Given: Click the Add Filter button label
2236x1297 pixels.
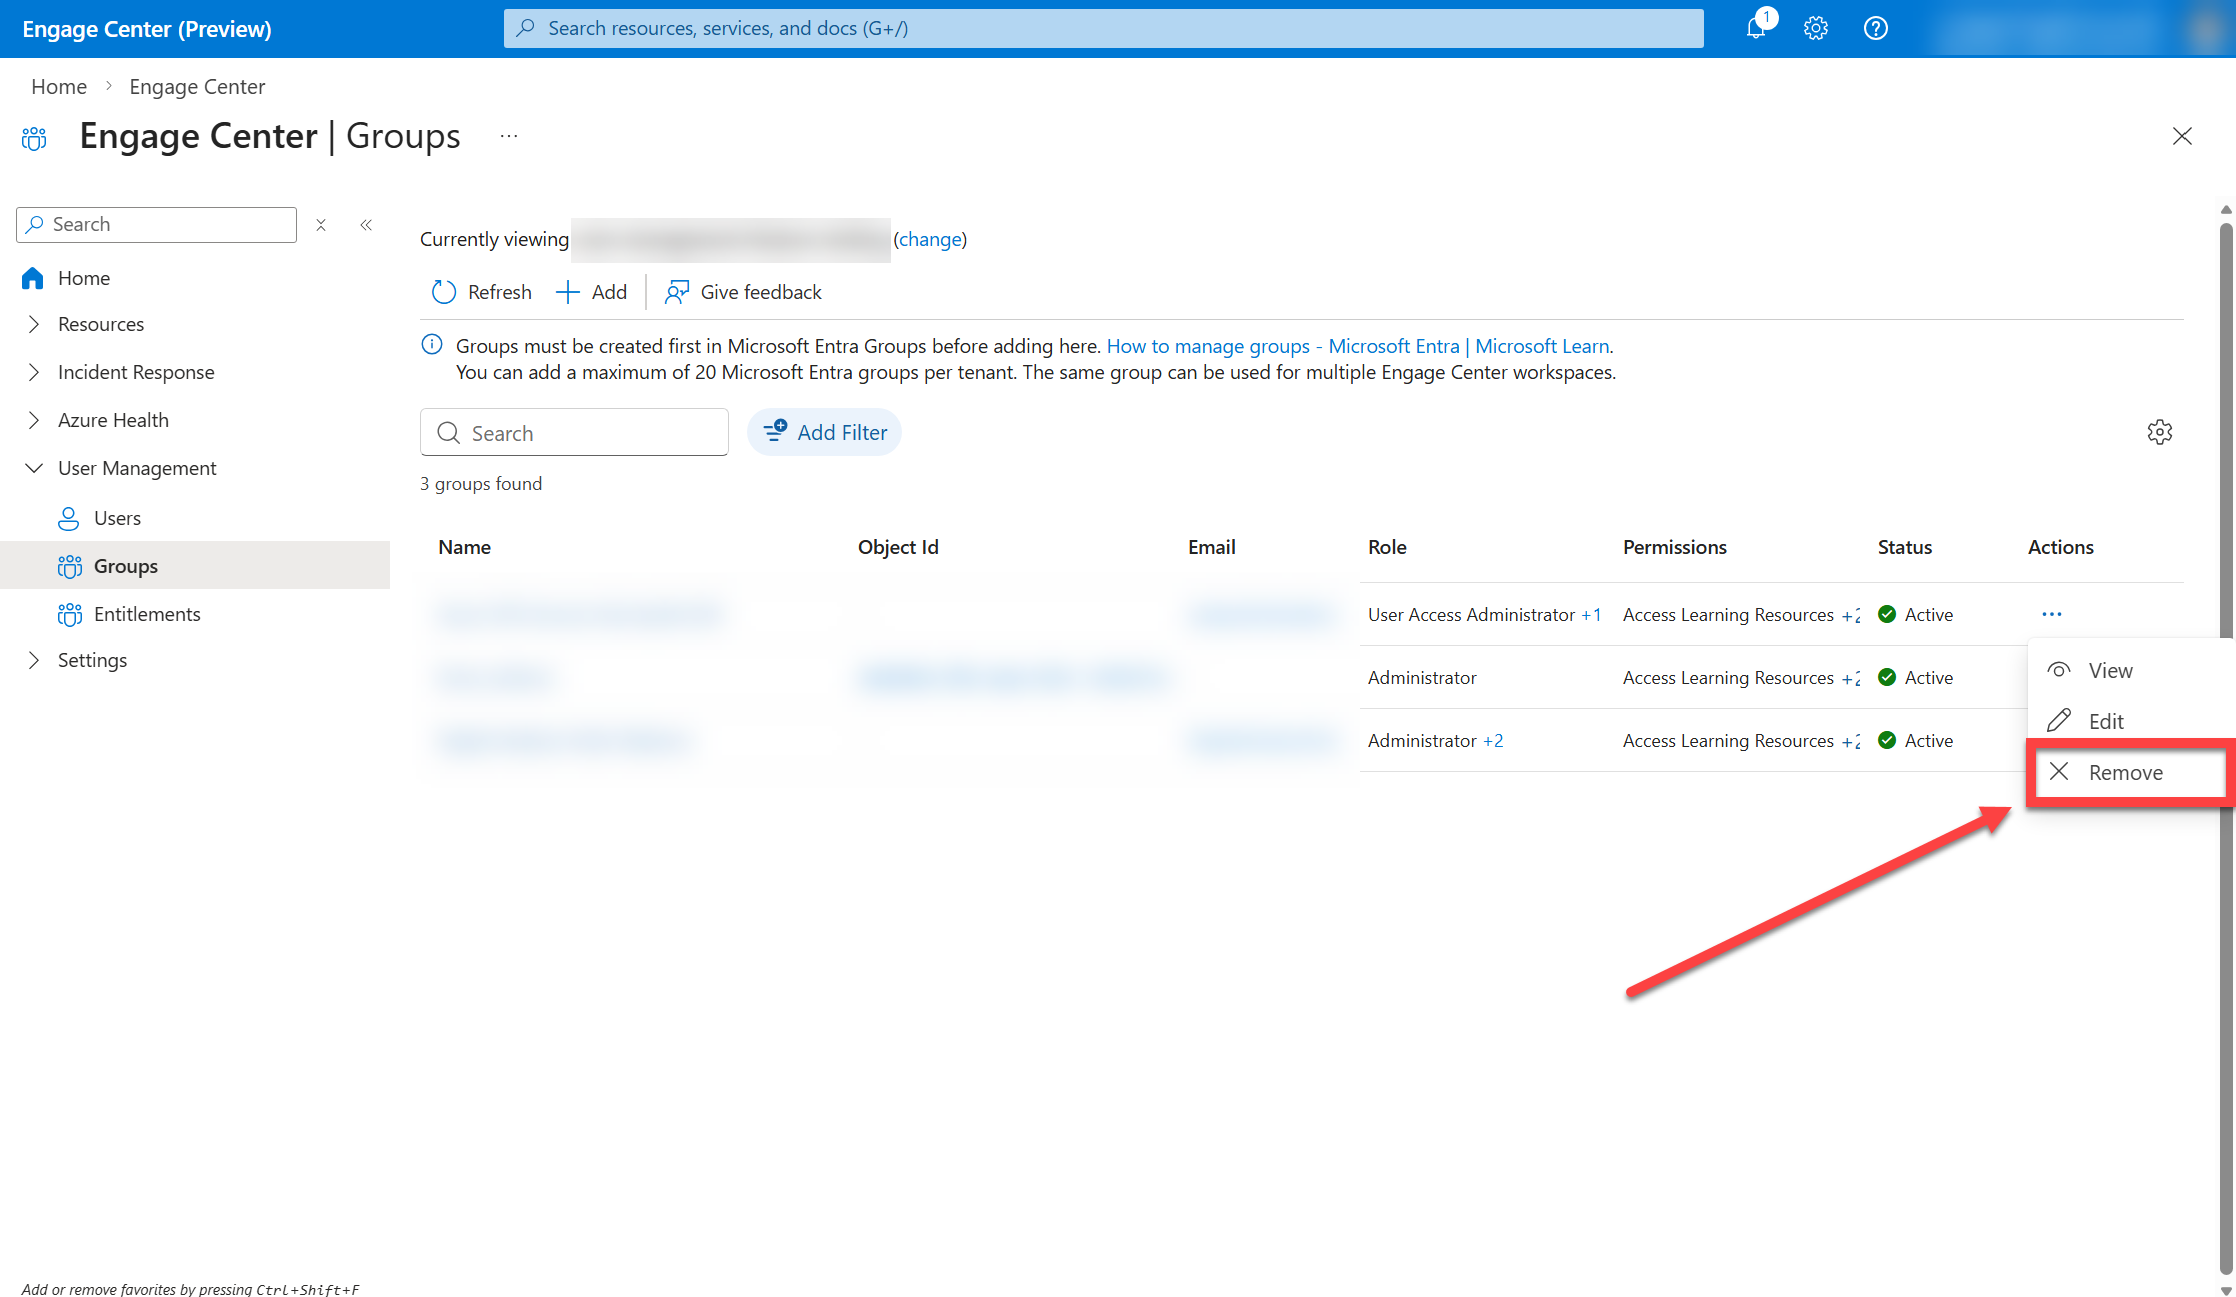Looking at the screenshot, I should pos(842,432).
